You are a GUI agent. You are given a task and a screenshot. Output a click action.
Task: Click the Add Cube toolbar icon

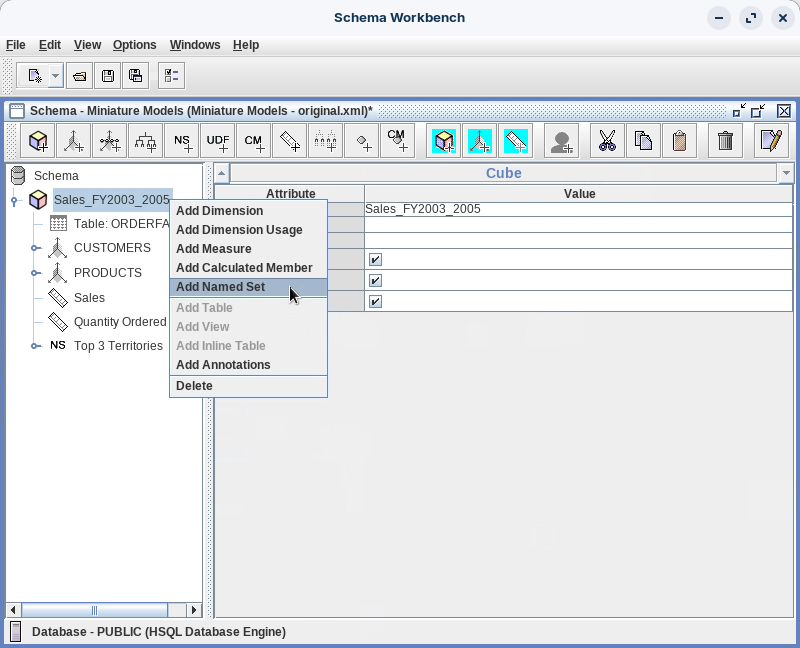(39, 141)
